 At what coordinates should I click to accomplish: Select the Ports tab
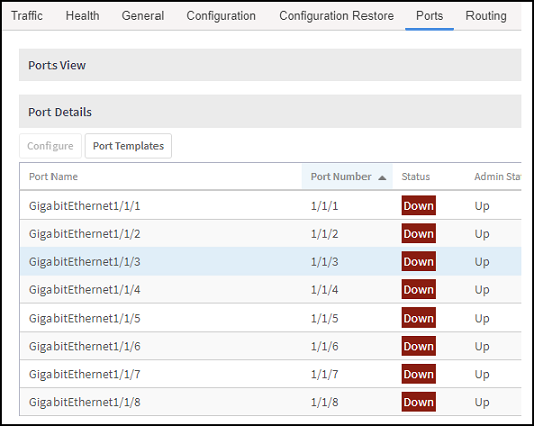click(x=429, y=16)
